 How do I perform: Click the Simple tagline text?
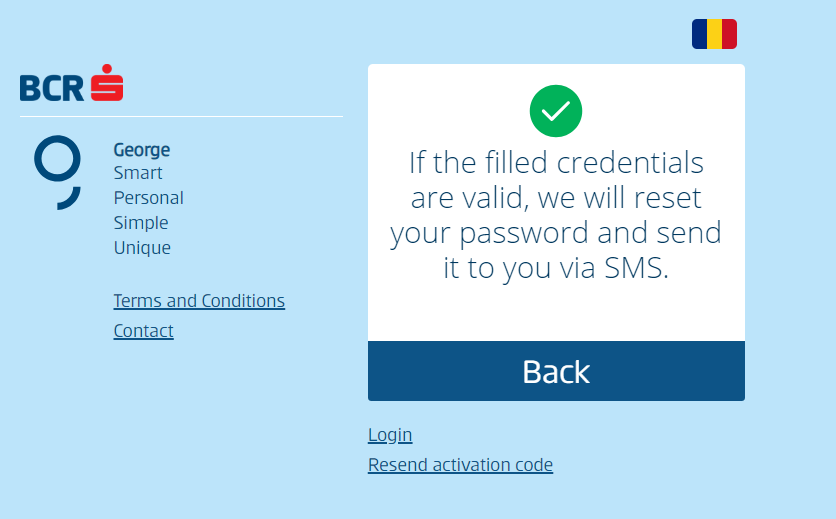coord(141,222)
